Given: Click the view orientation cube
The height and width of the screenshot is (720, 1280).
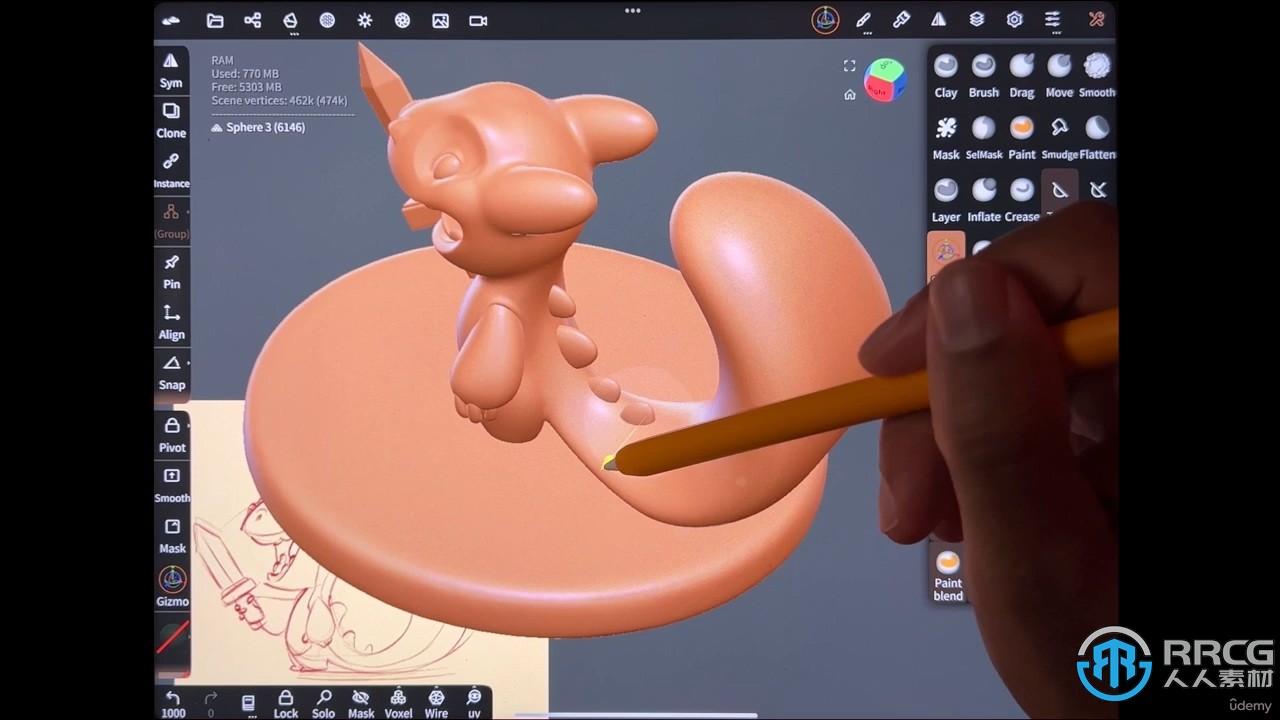Looking at the screenshot, I should [884, 79].
